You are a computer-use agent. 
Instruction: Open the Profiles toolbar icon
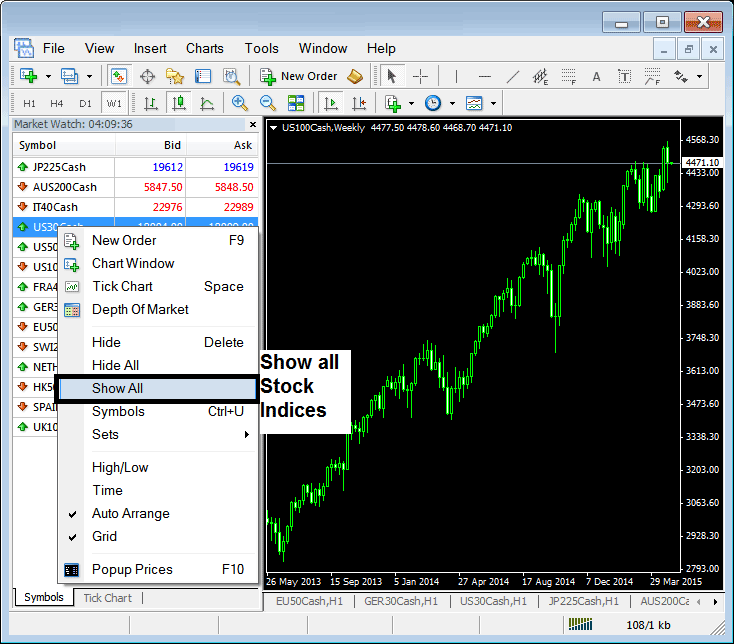(69, 76)
